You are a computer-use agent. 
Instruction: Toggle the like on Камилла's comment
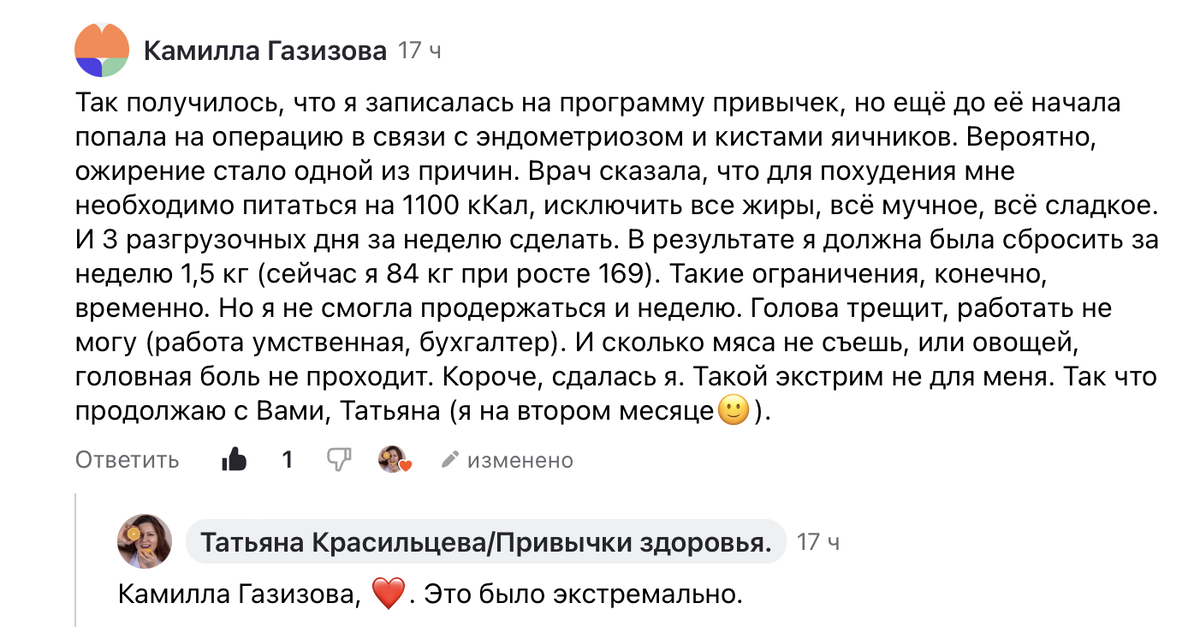click(232, 460)
